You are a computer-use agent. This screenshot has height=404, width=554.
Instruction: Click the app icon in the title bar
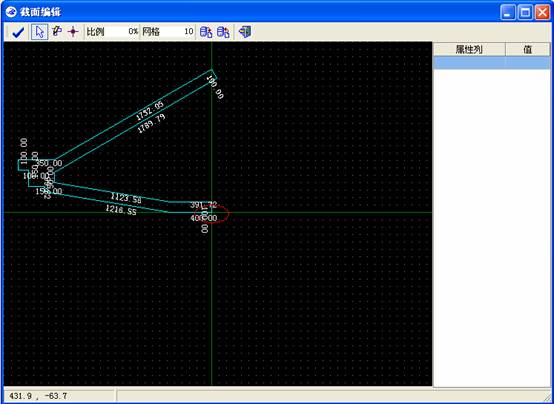[x=11, y=12]
